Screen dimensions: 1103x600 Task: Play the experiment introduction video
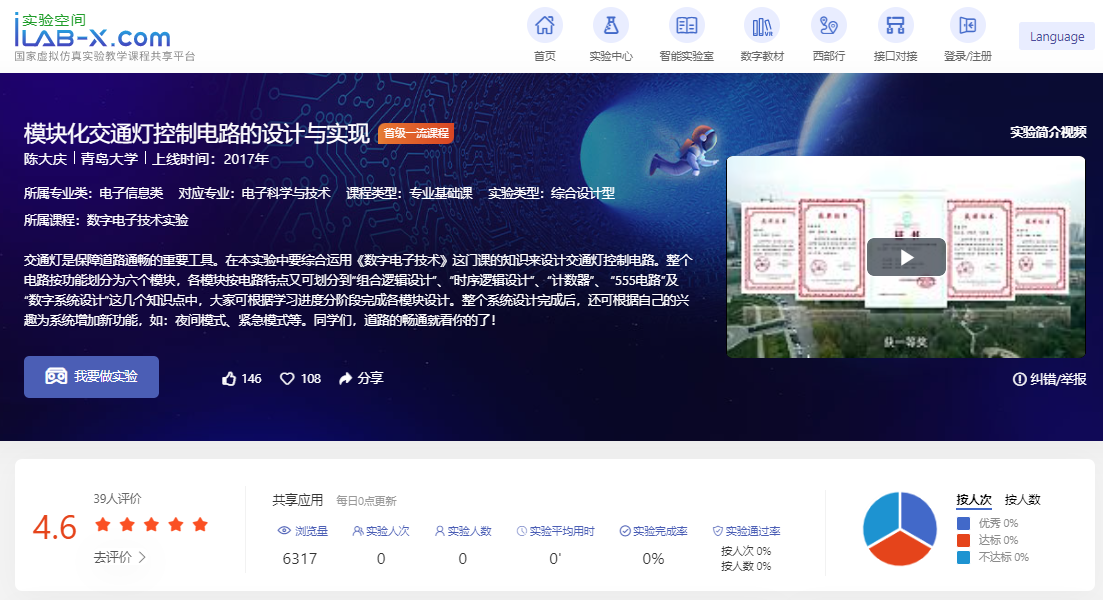coord(906,257)
